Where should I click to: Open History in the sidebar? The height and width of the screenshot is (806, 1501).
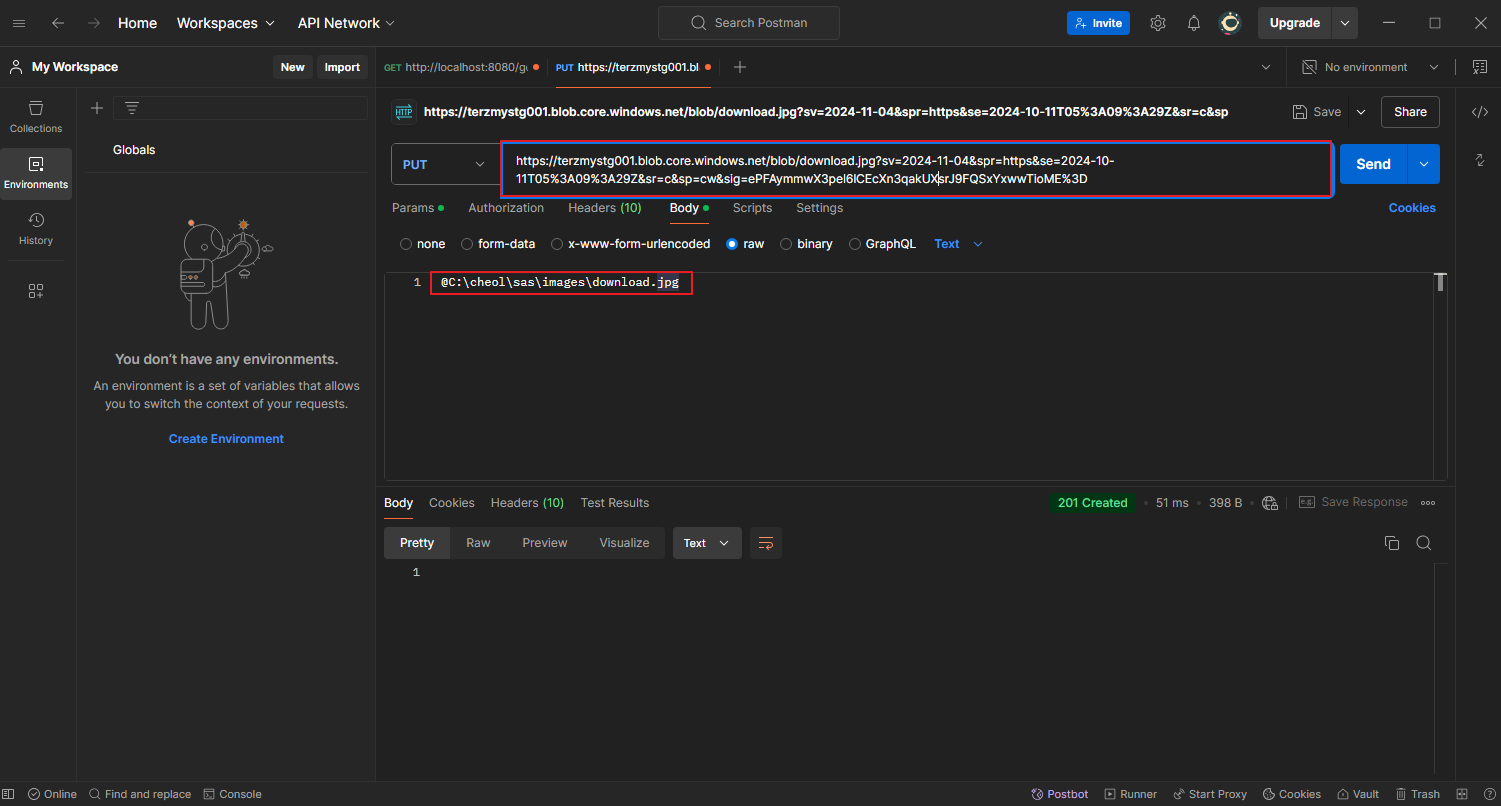(x=36, y=229)
